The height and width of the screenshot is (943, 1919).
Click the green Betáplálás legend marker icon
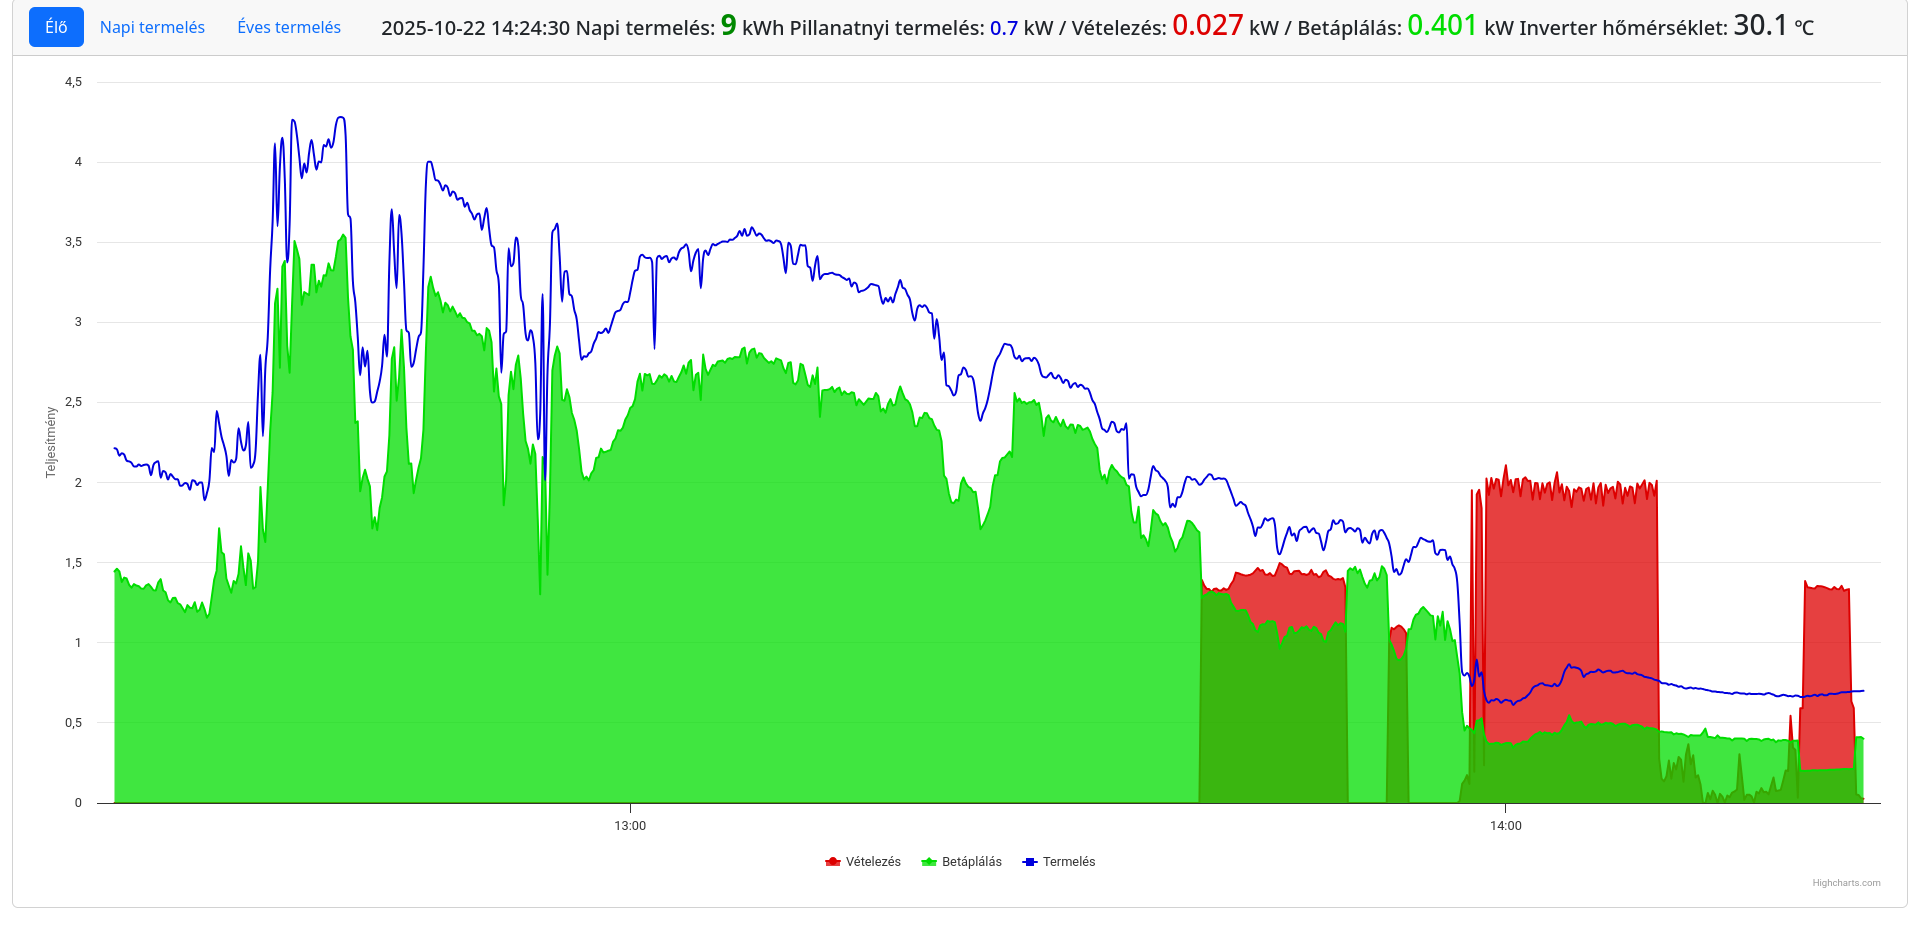(x=929, y=862)
